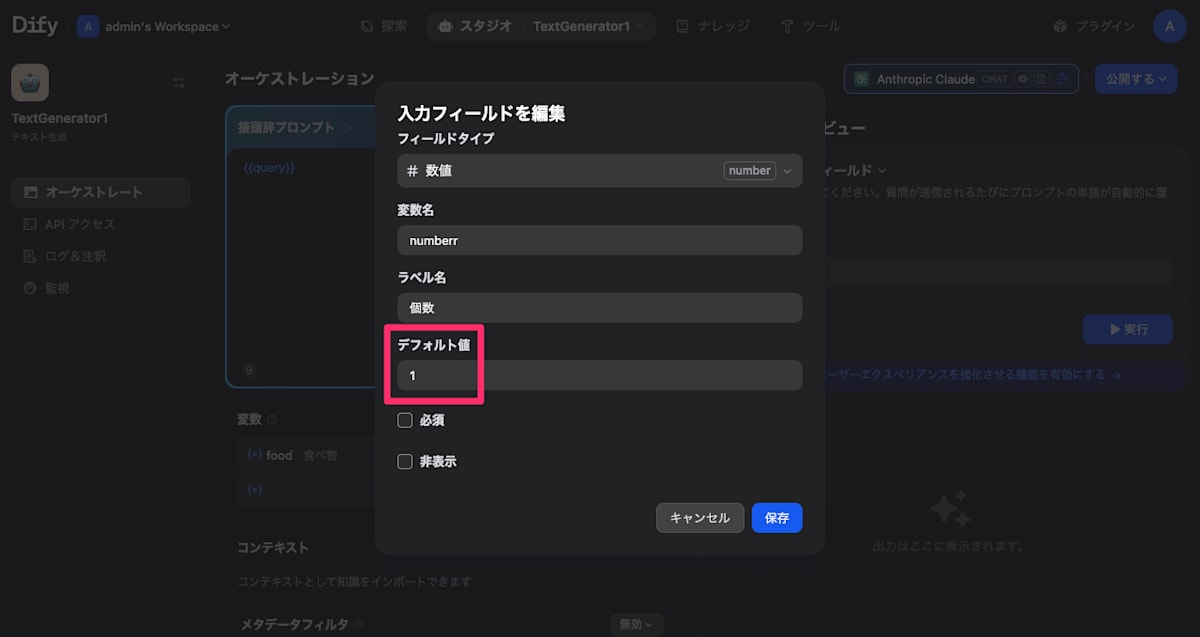Open the user account avatar menu
Screen dimensions: 1200x637
tap(1170, 26)
